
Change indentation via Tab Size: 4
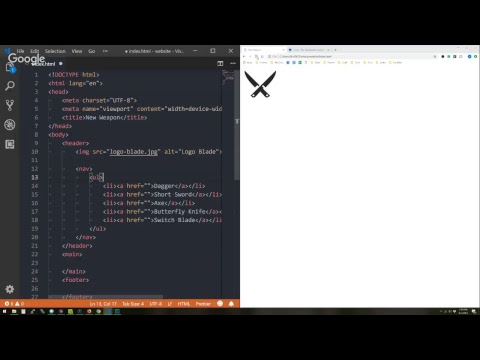[133, 304]
